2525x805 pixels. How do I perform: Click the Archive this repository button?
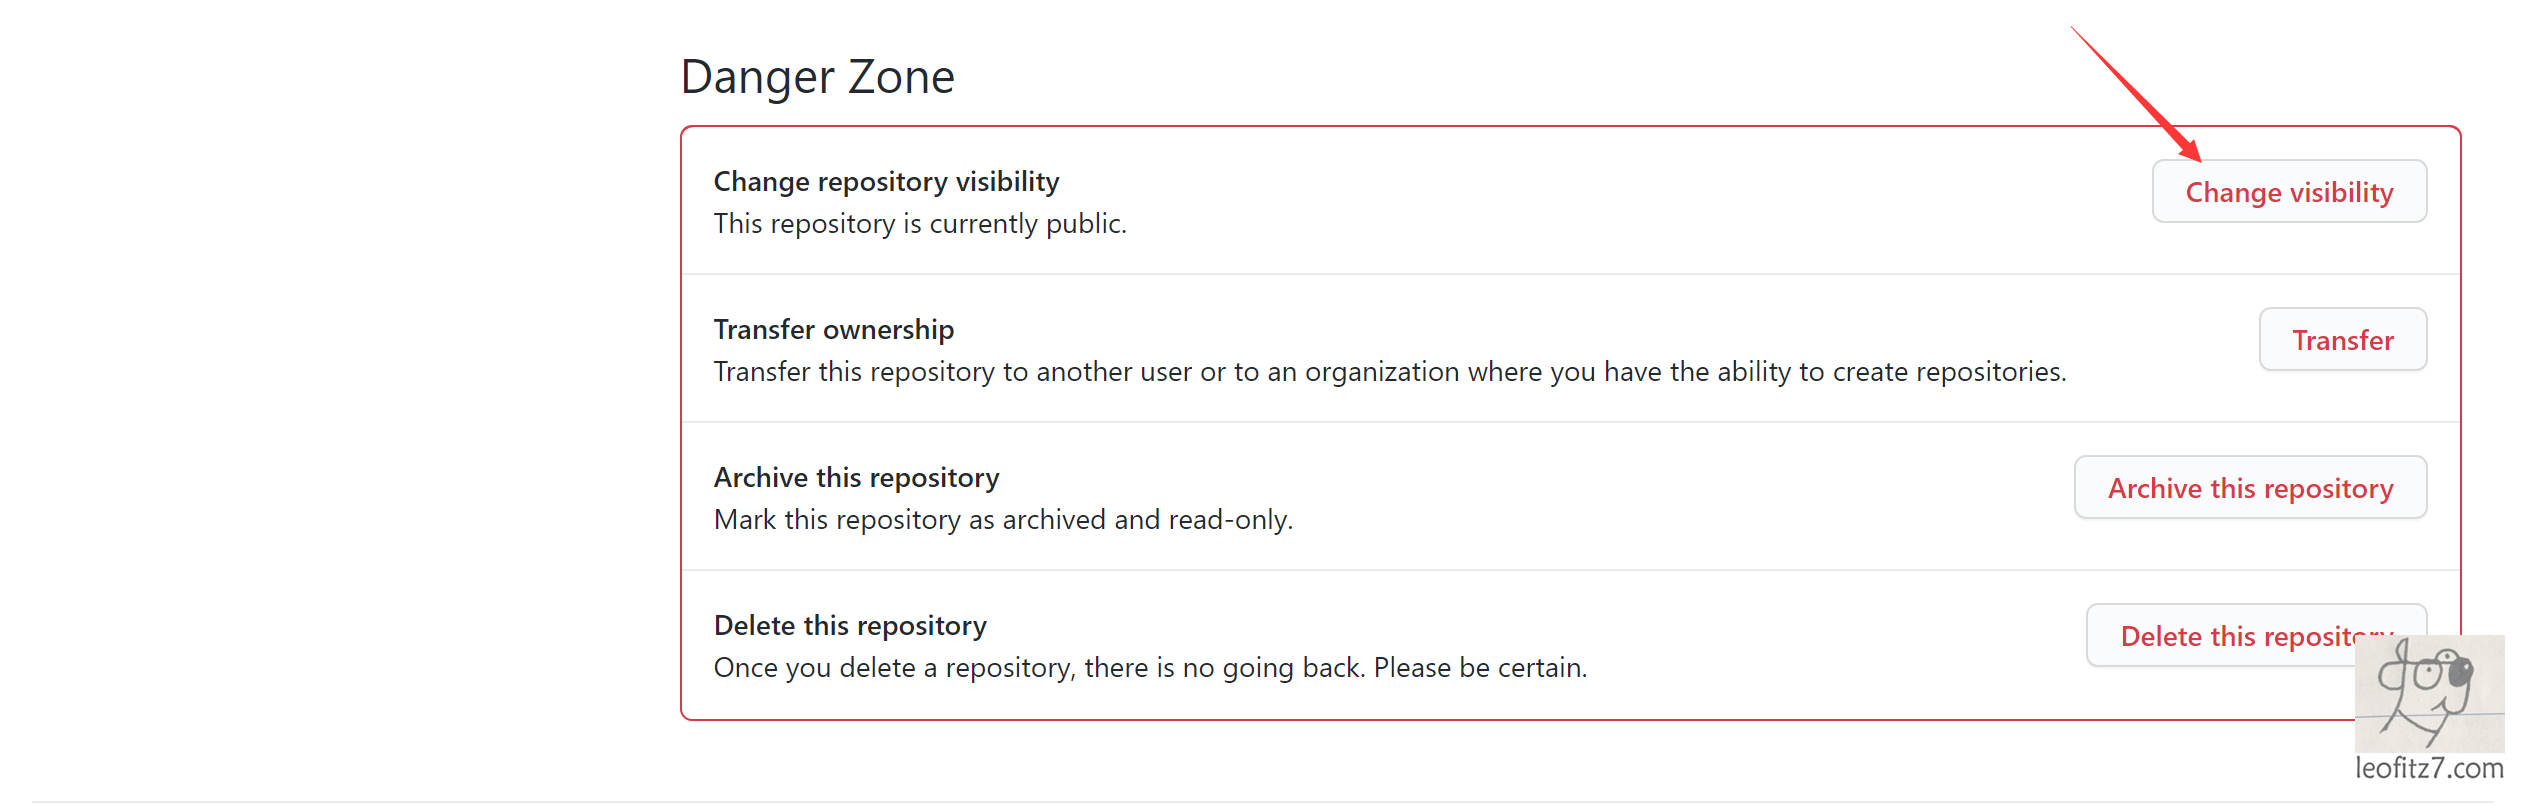tap(2249, 488)
